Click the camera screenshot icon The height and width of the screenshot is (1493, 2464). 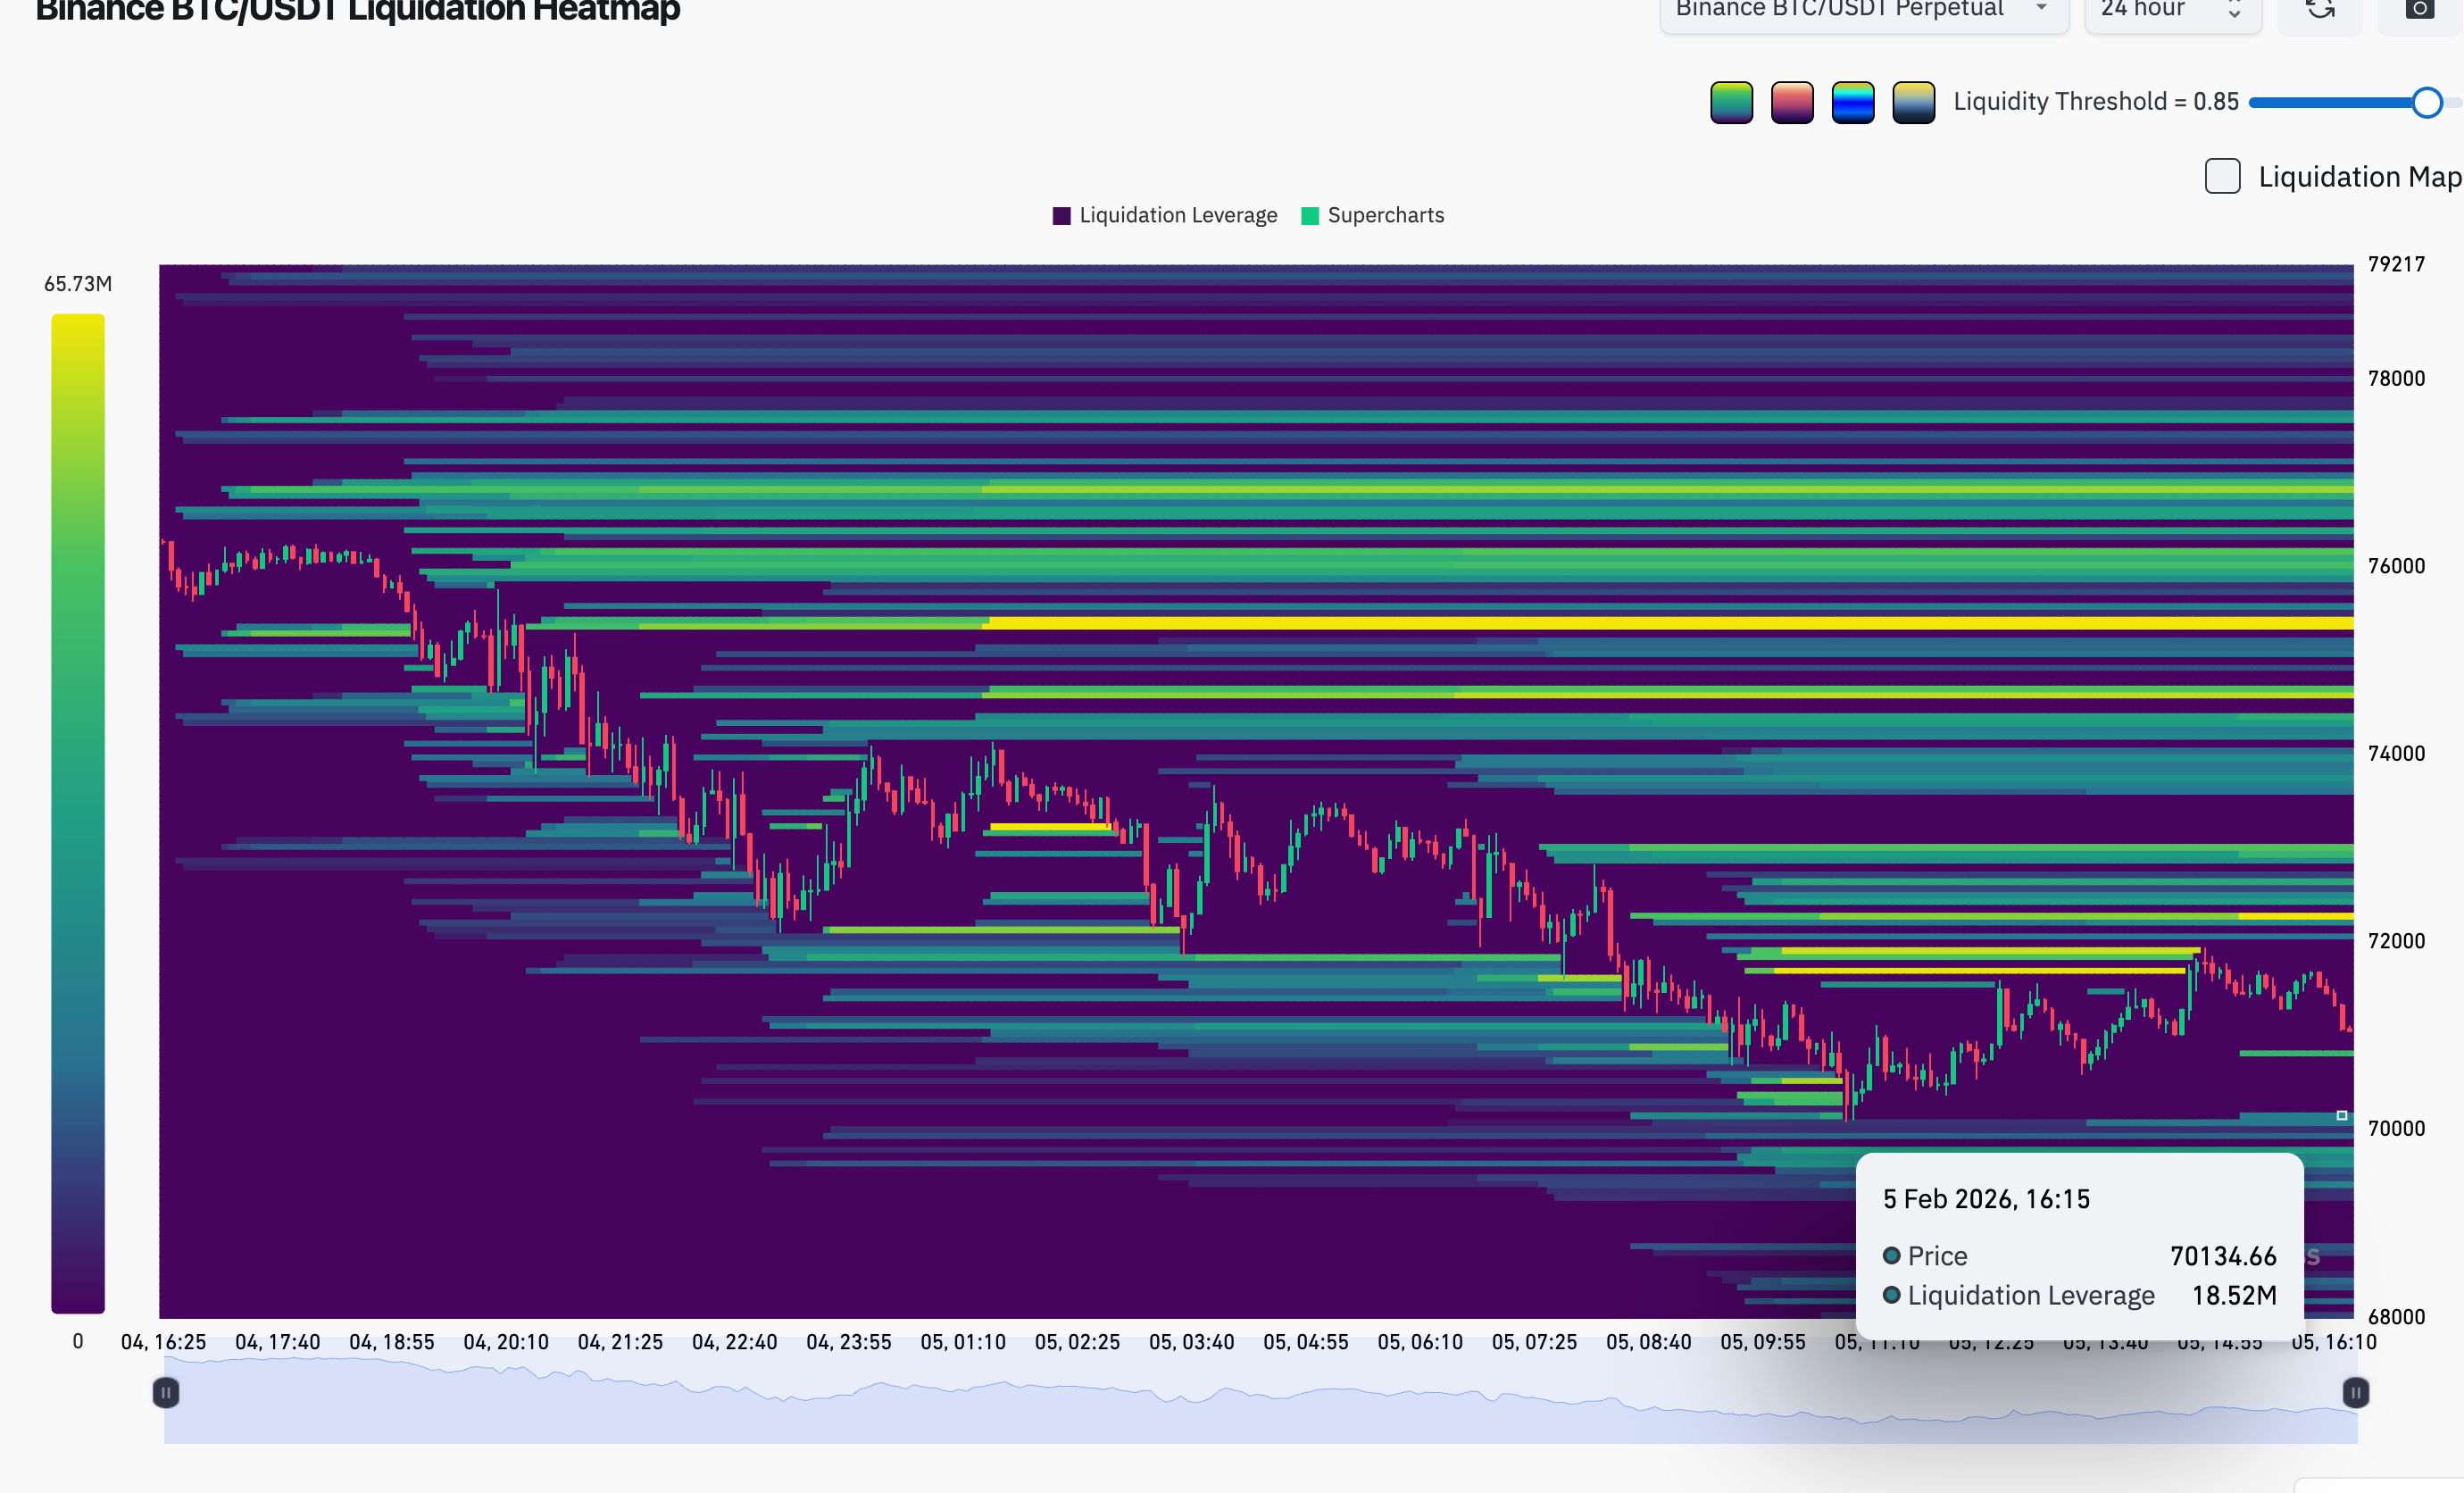pyautogui.click(x=2419, y=10)
